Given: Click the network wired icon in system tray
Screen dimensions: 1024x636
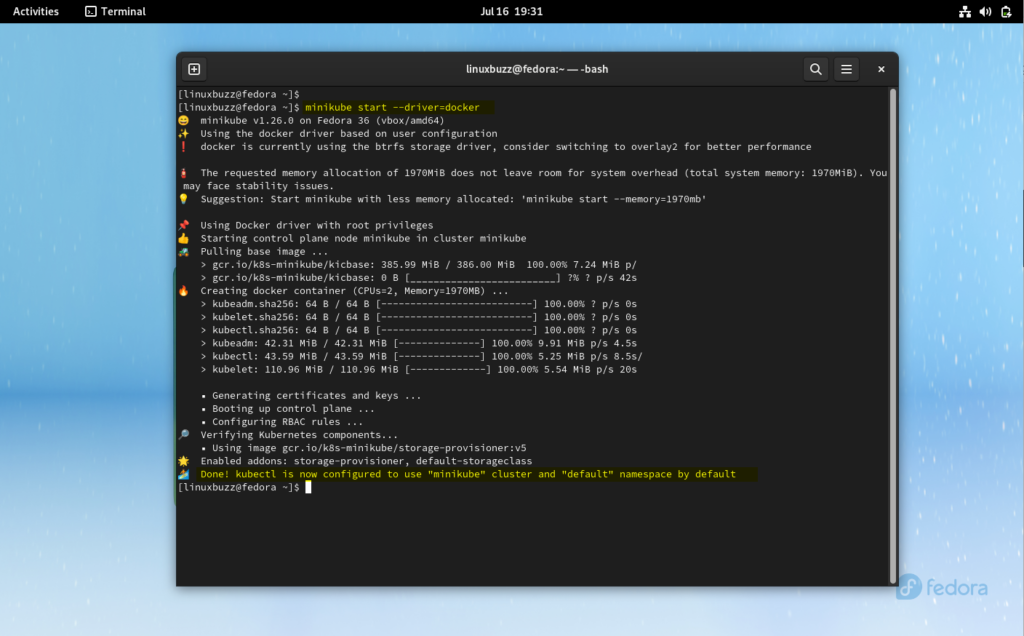Looking at the screenshot, I should [x=965, y=11].
